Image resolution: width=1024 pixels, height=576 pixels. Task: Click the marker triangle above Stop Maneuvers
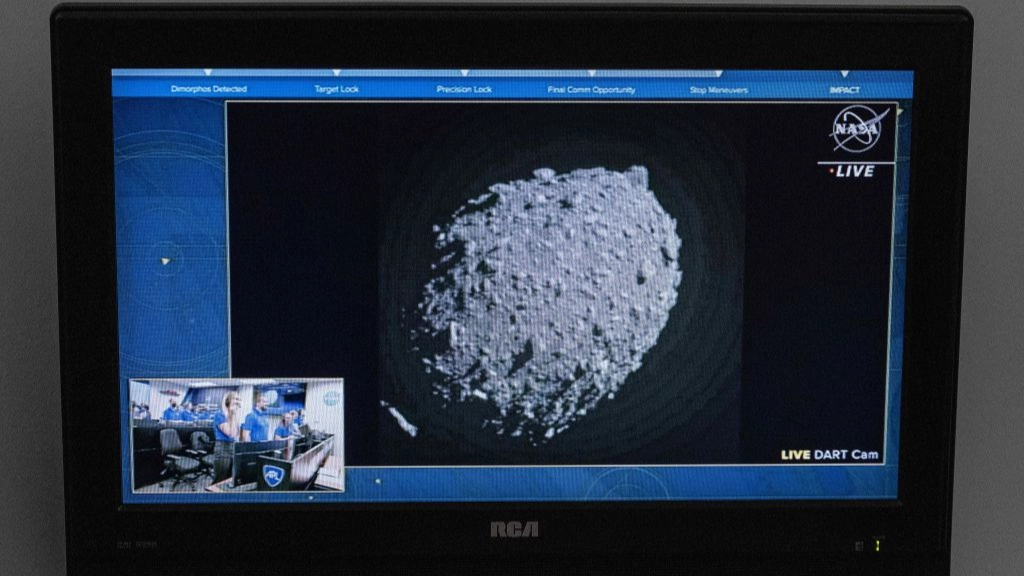click(718, 74)
